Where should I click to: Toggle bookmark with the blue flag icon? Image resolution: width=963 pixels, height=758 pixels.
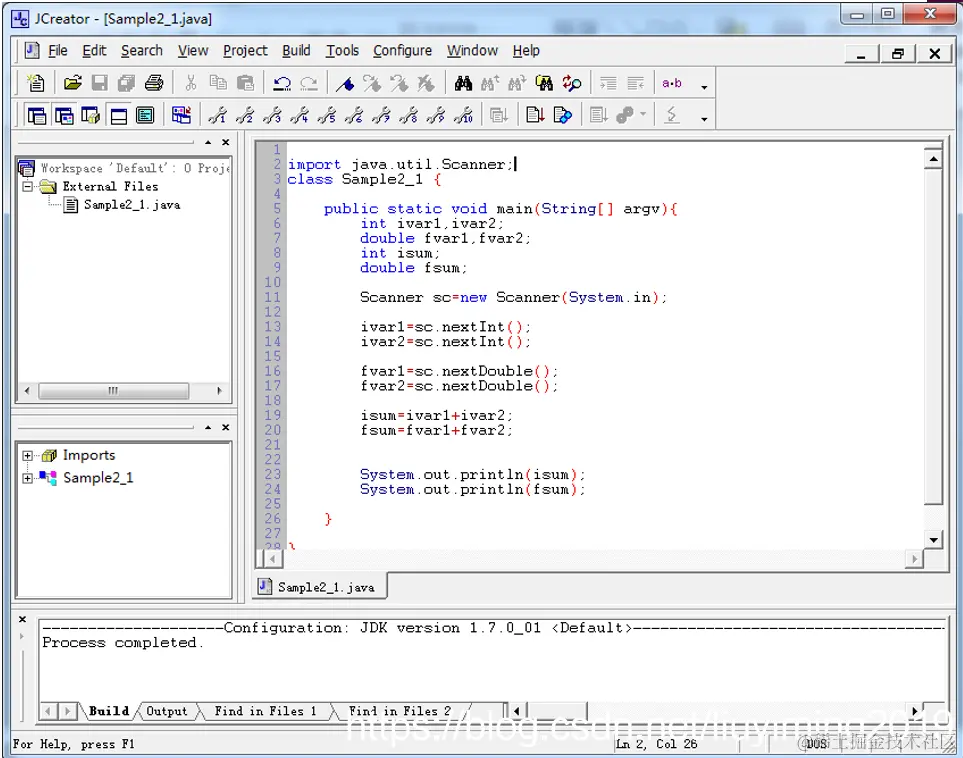pyautogui.click(x=345, y=83)
